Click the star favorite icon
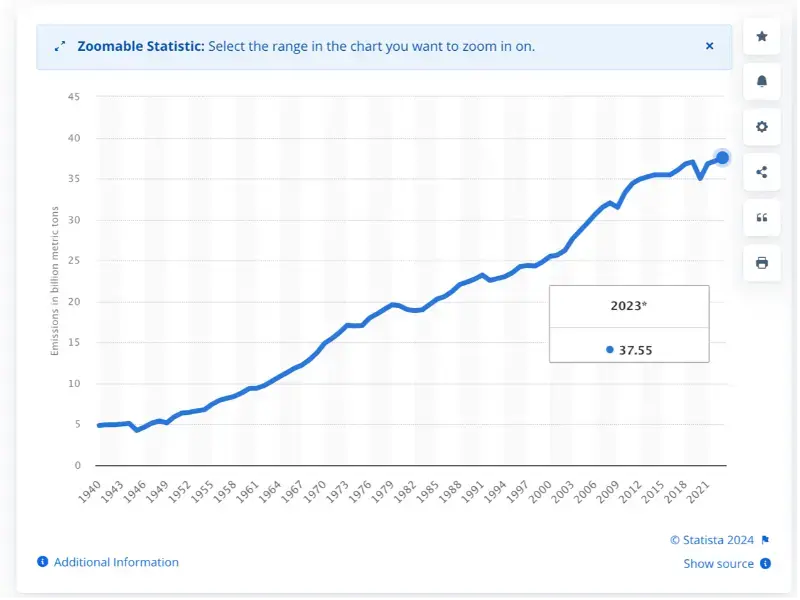Image resolution: width=800 pixels, height=600 pixels. click(x=764, y=36)
